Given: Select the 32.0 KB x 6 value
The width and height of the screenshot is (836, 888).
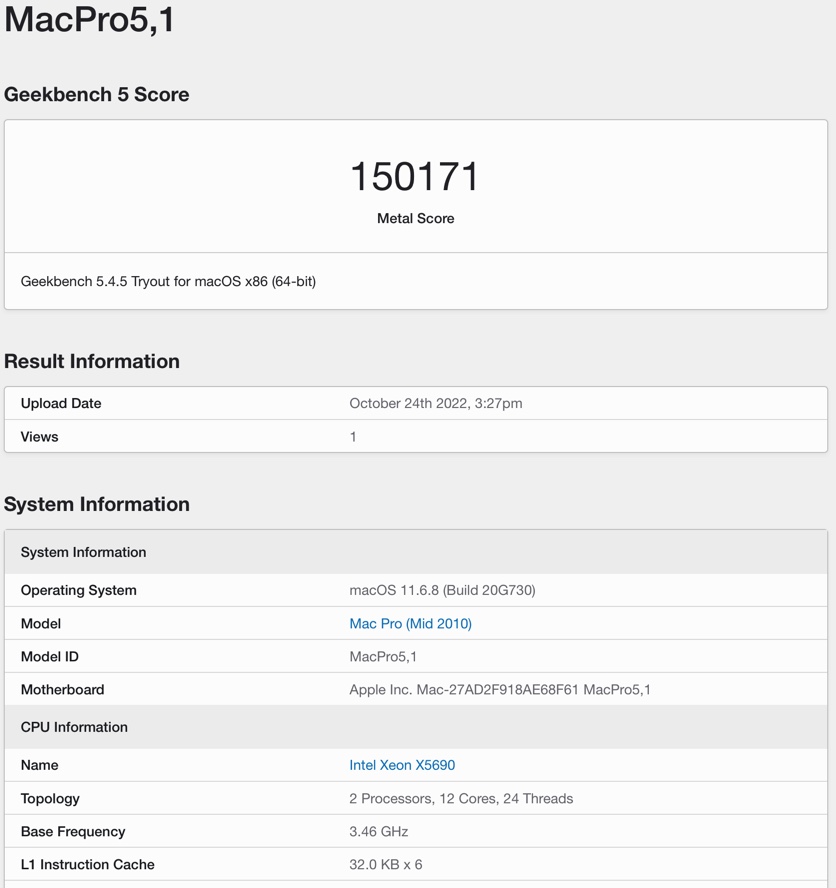Looking at the screenshot, I should 386,864.
